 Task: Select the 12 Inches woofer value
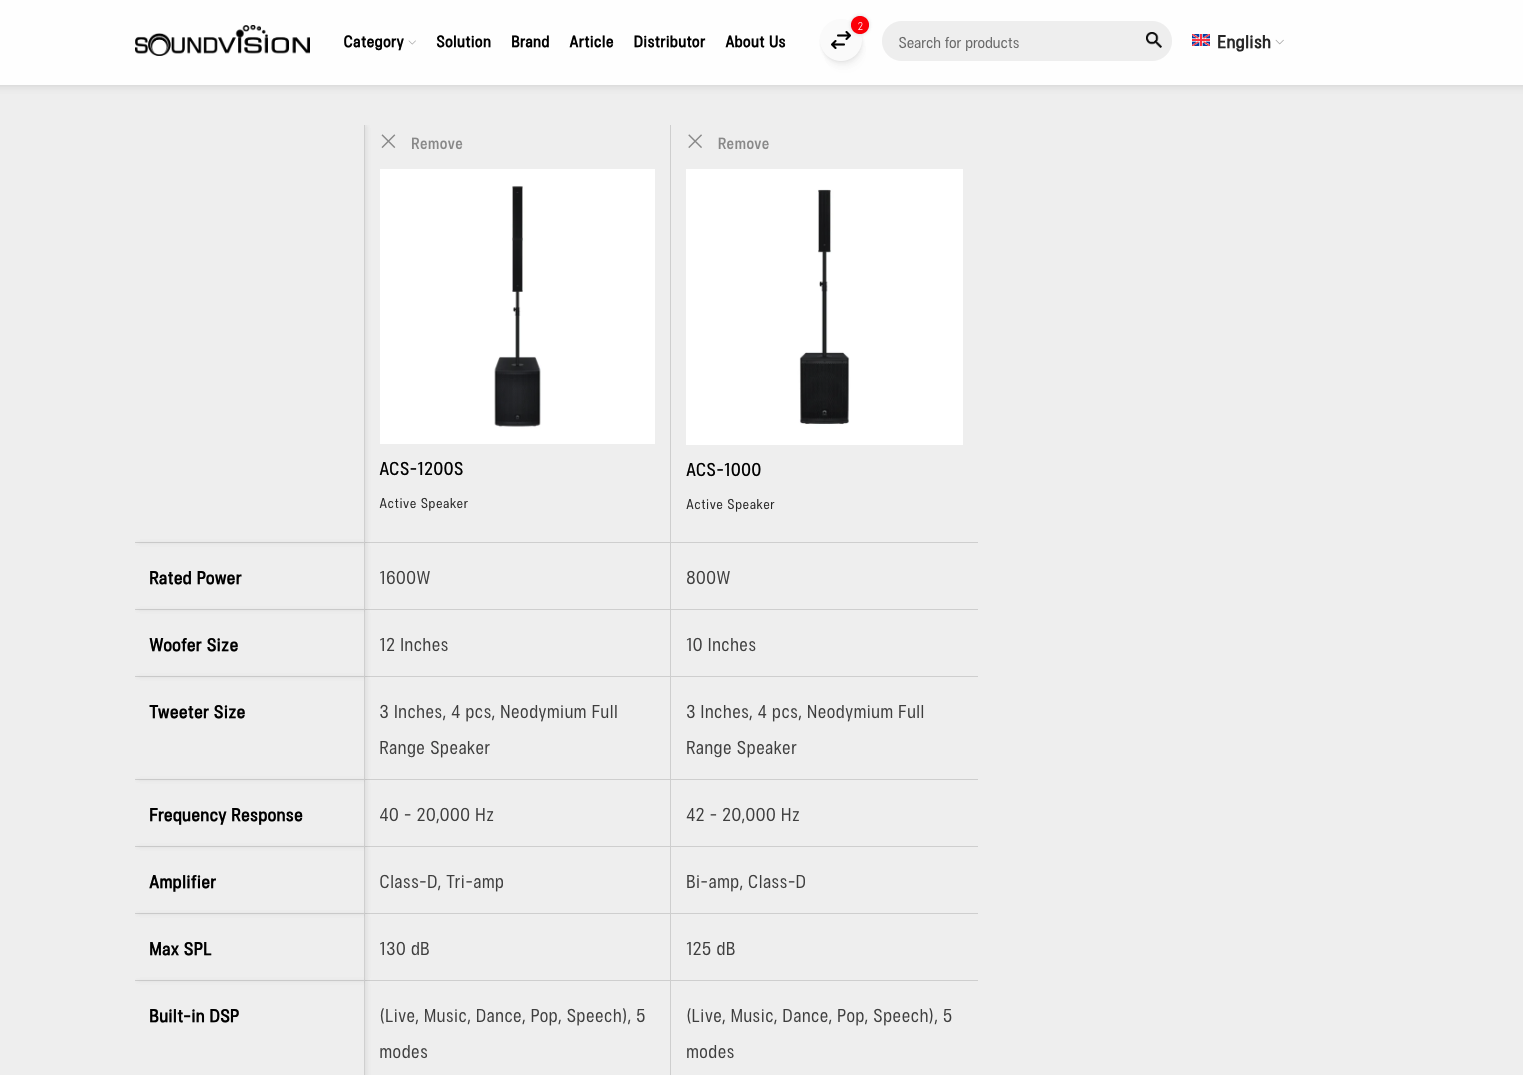[413, 645]
